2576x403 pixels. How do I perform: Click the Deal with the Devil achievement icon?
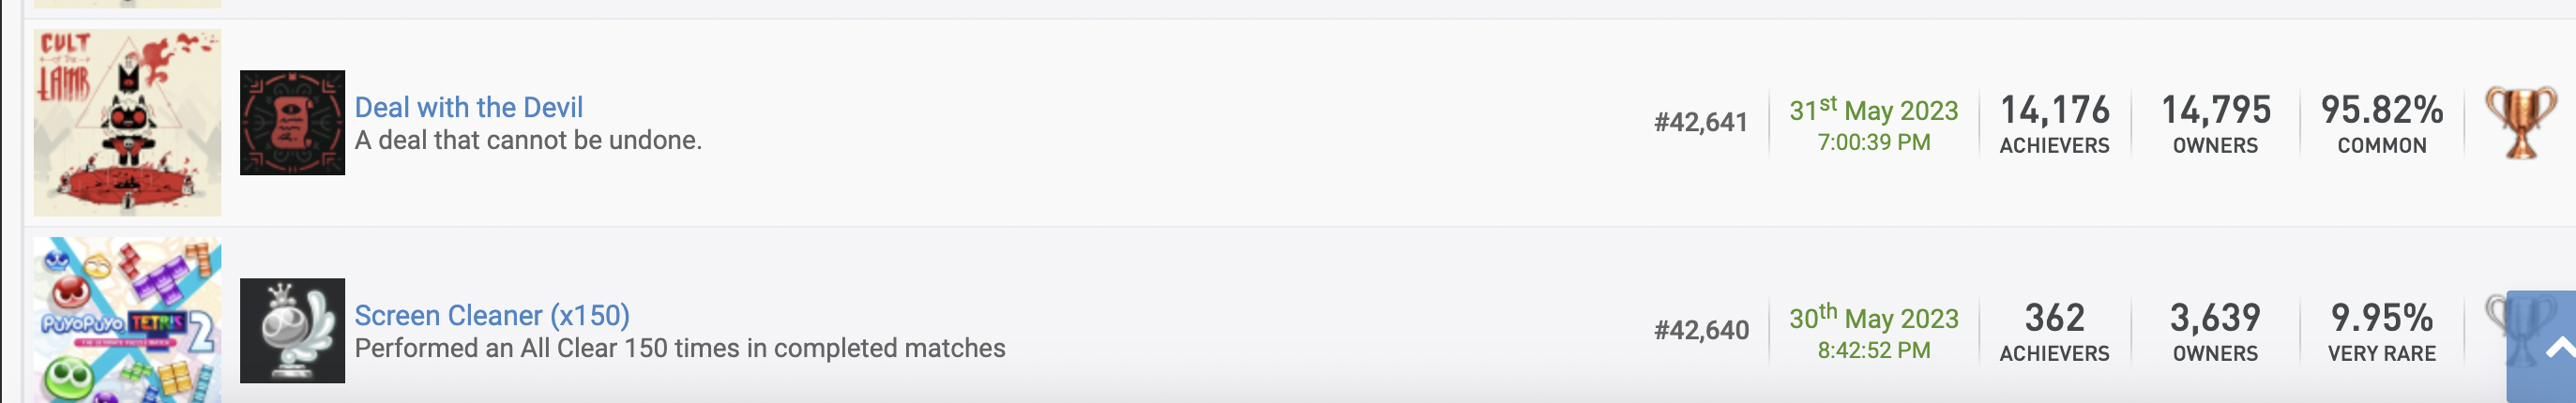pyautogui.click(x=292, y=122)
